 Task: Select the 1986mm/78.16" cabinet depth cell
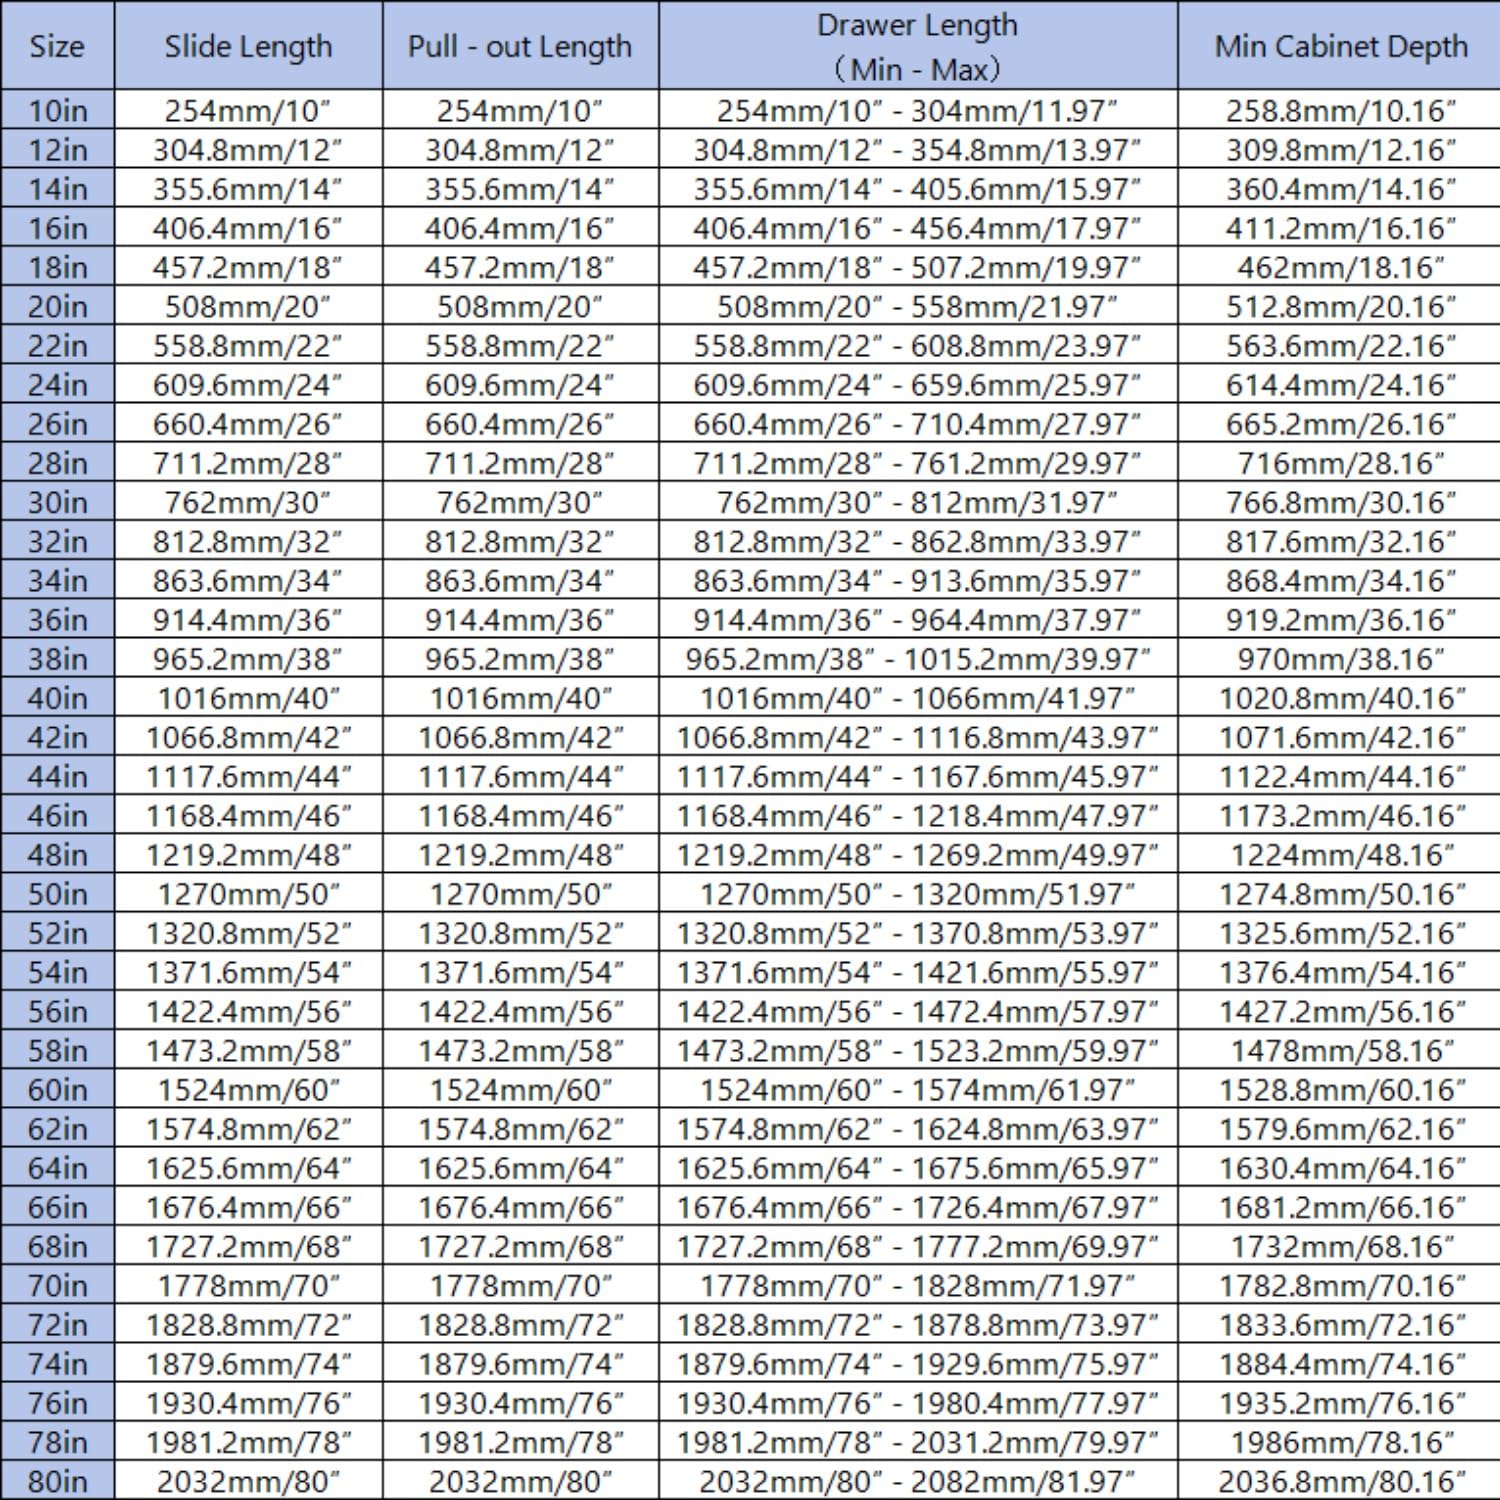pyautogui.click(x=1340, y=1442)
